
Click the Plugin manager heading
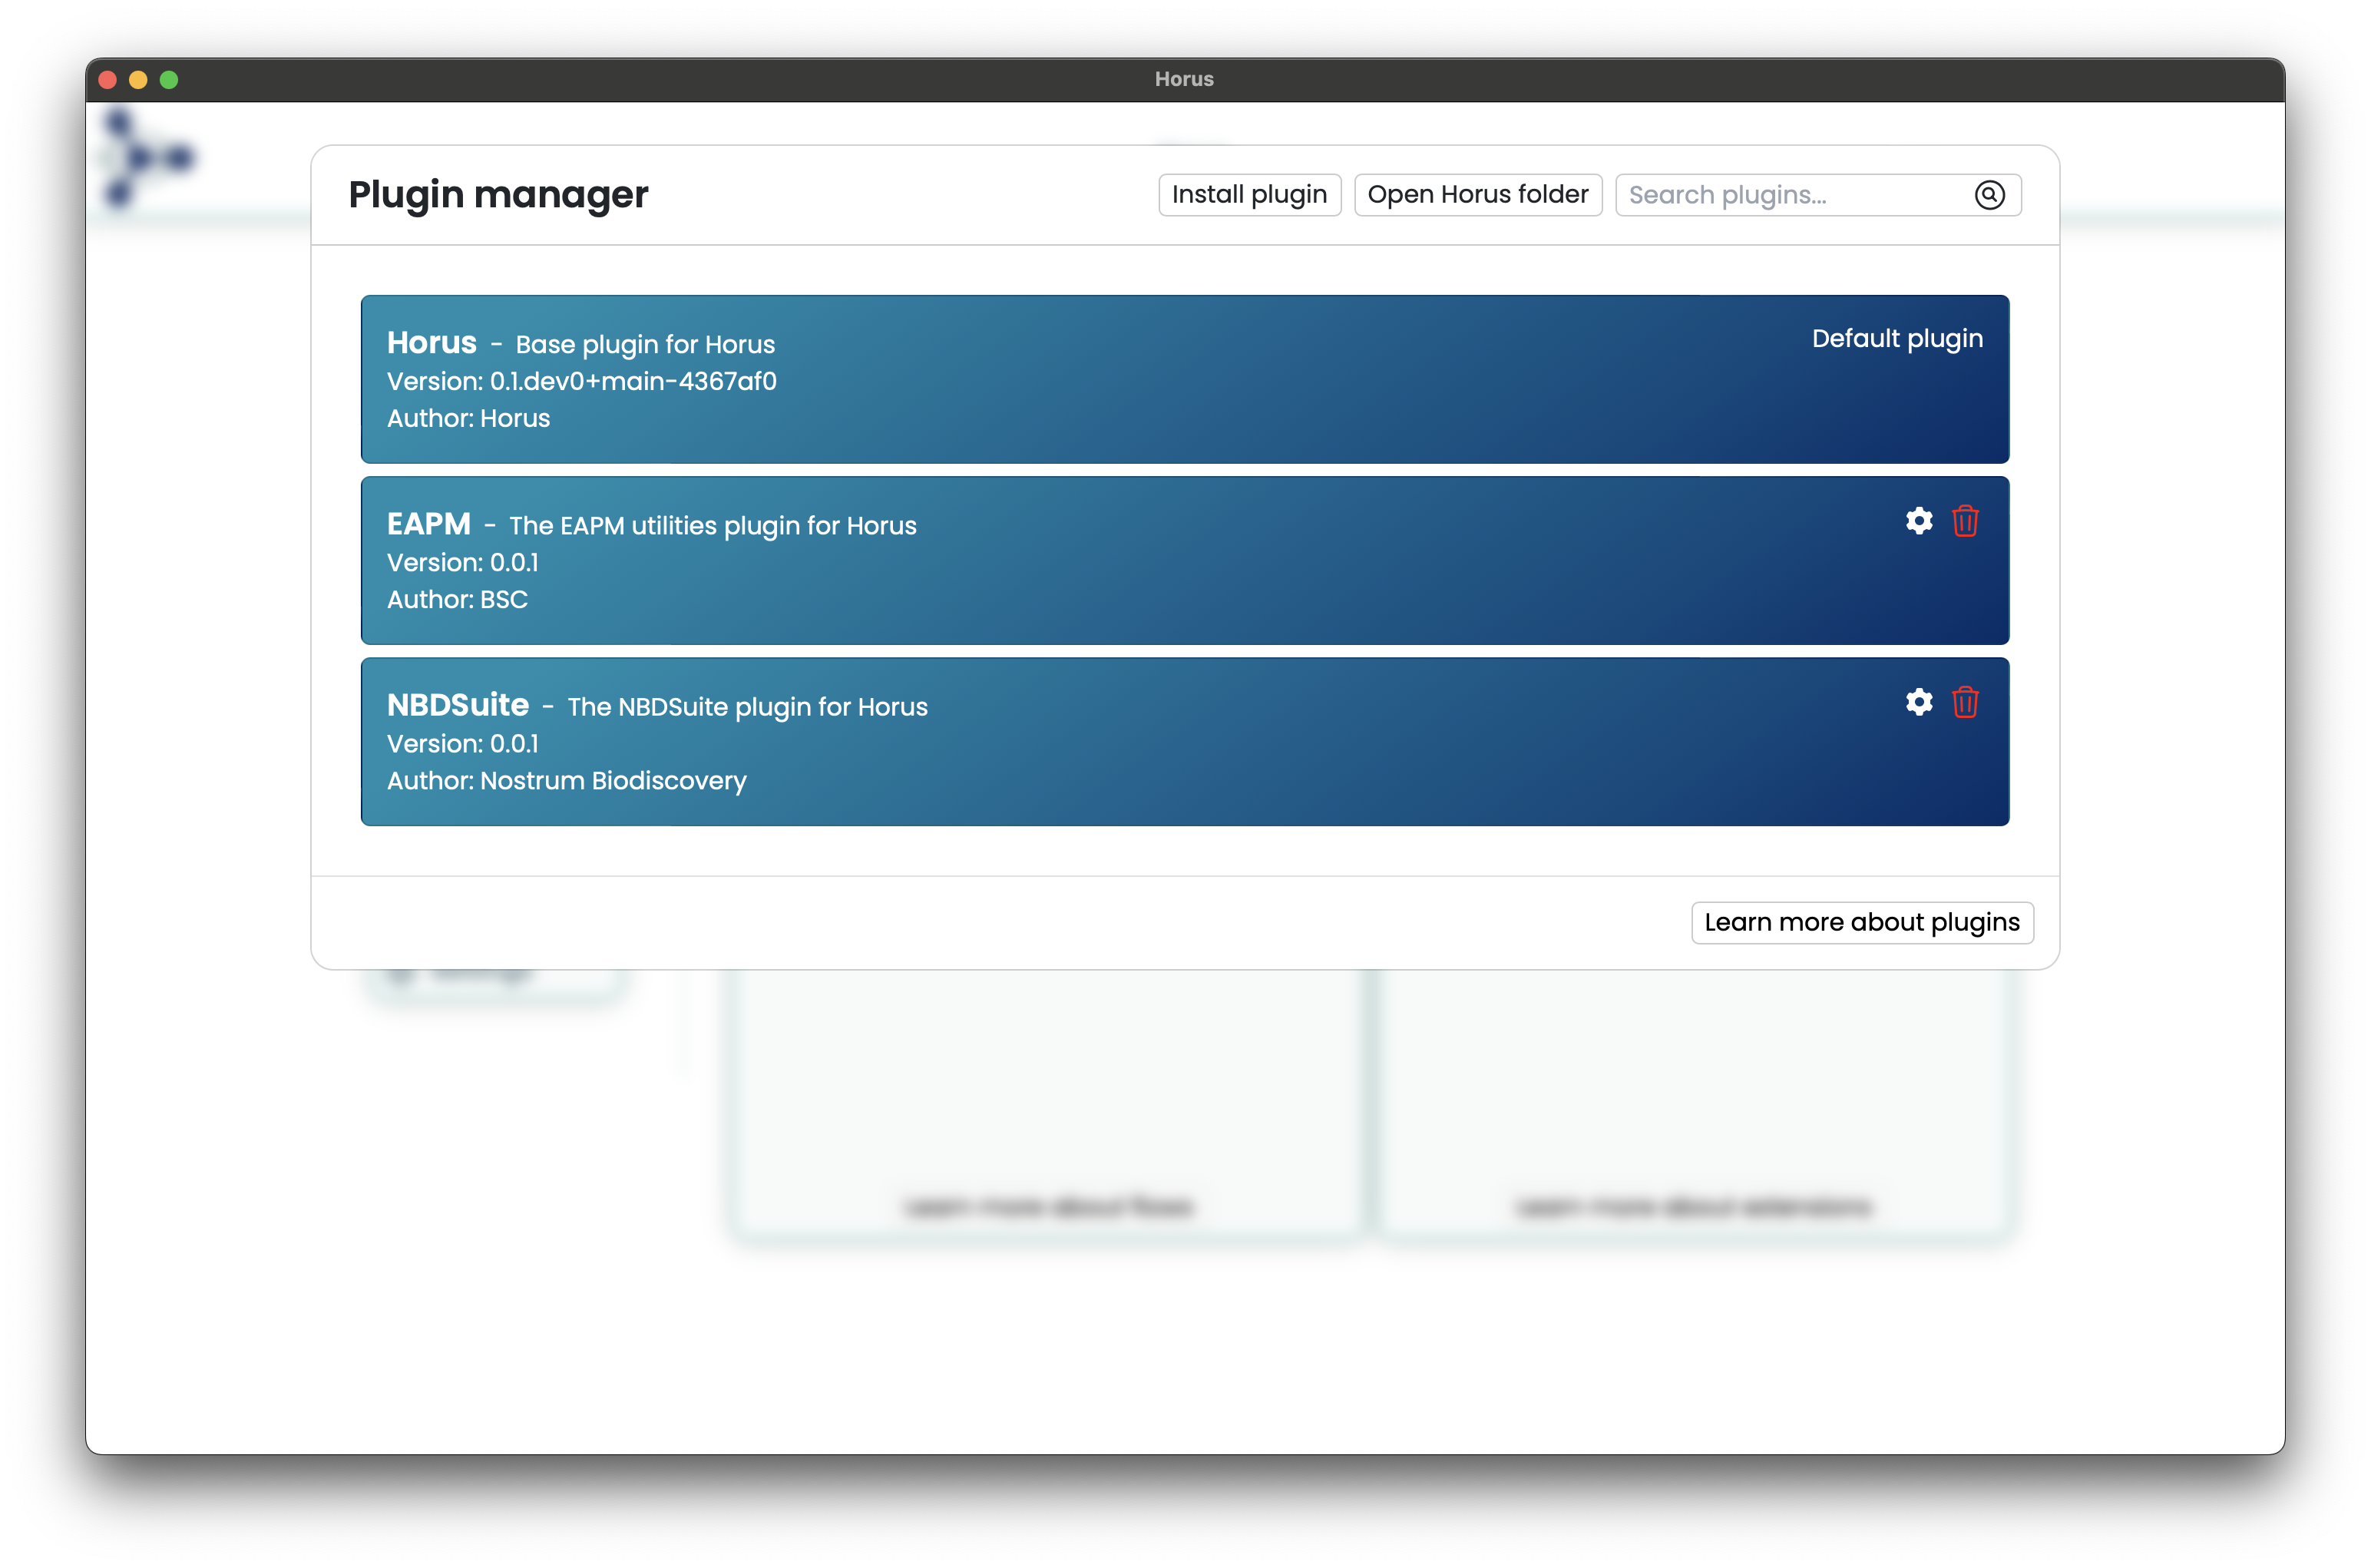coord(498,194)
